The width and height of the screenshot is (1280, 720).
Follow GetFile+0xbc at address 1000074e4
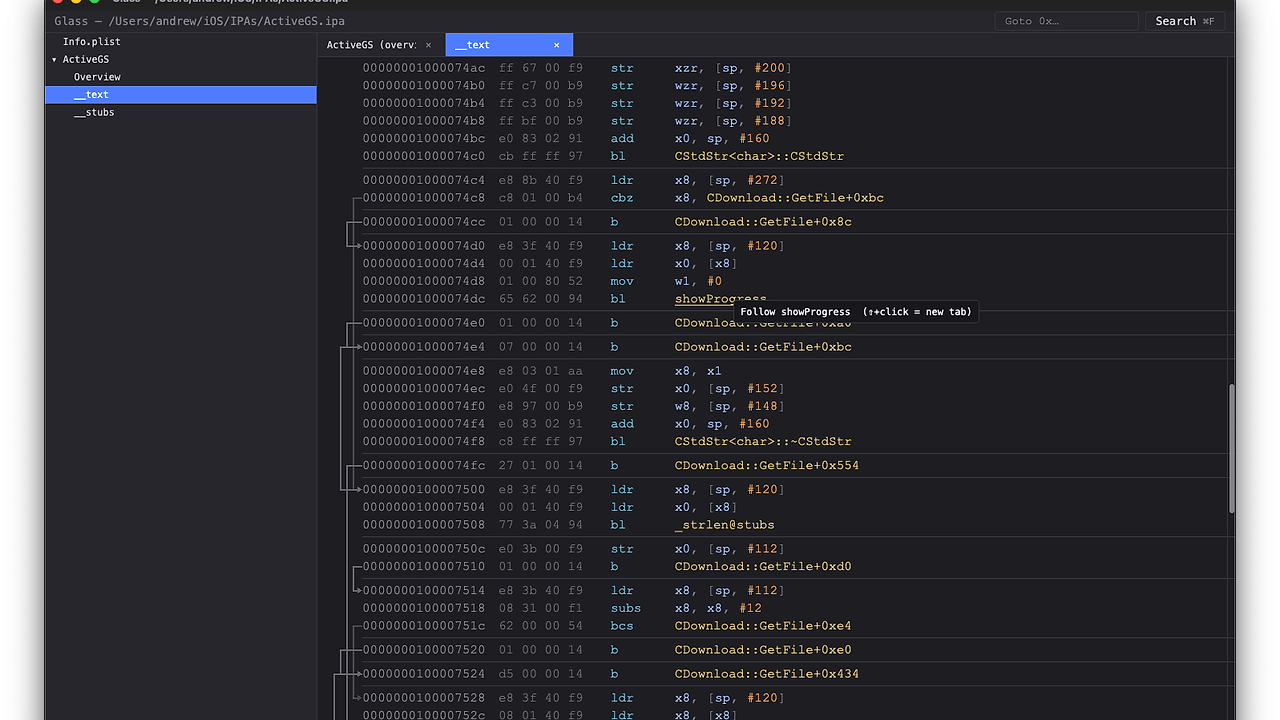pos(763,347)
